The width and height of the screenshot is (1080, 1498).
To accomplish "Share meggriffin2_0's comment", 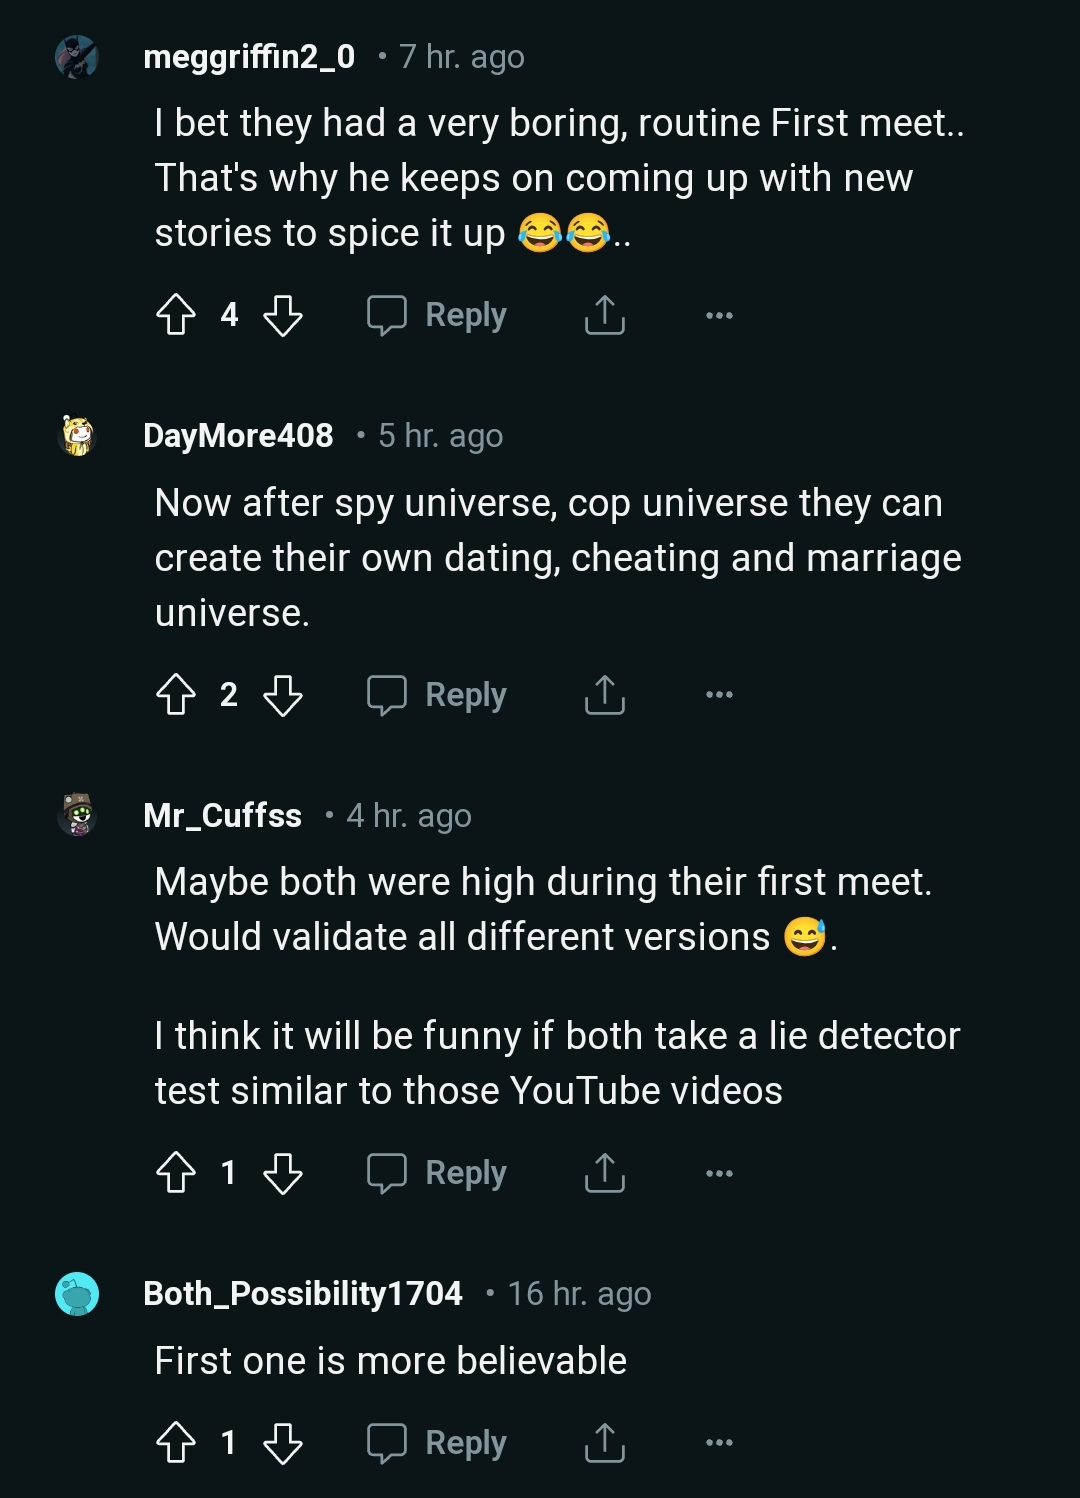I will tap(602, 314).
